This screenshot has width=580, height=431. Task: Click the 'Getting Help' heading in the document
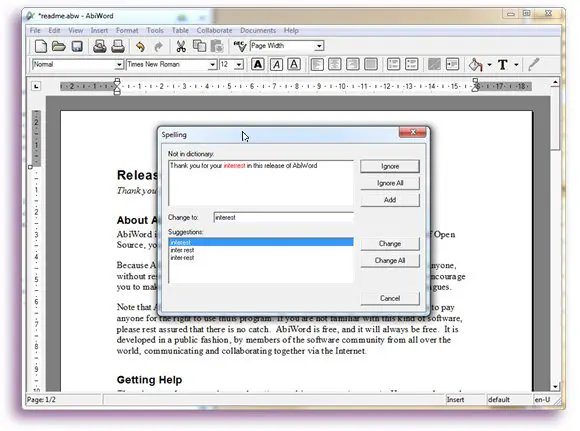(x=149, y=380)
